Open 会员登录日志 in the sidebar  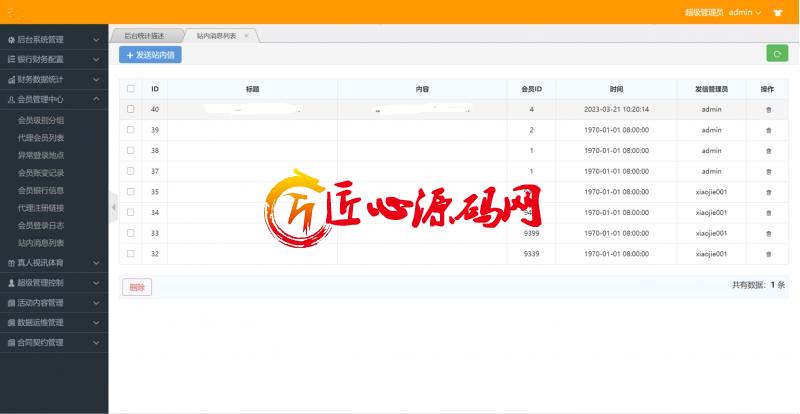[x=41, y=225]
